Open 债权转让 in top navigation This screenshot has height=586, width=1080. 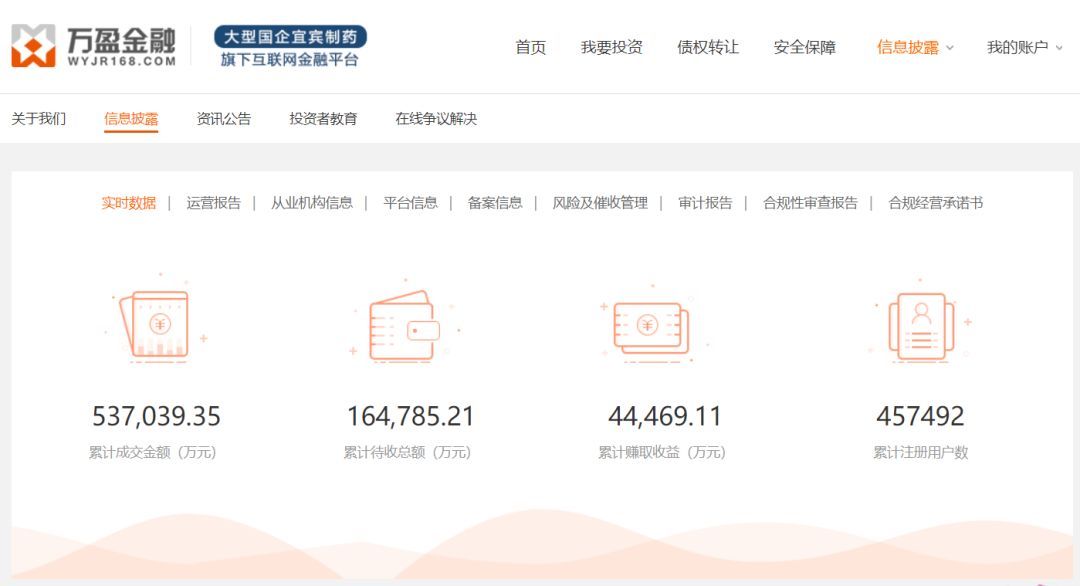pyautogui.click(x=708, y=48)
